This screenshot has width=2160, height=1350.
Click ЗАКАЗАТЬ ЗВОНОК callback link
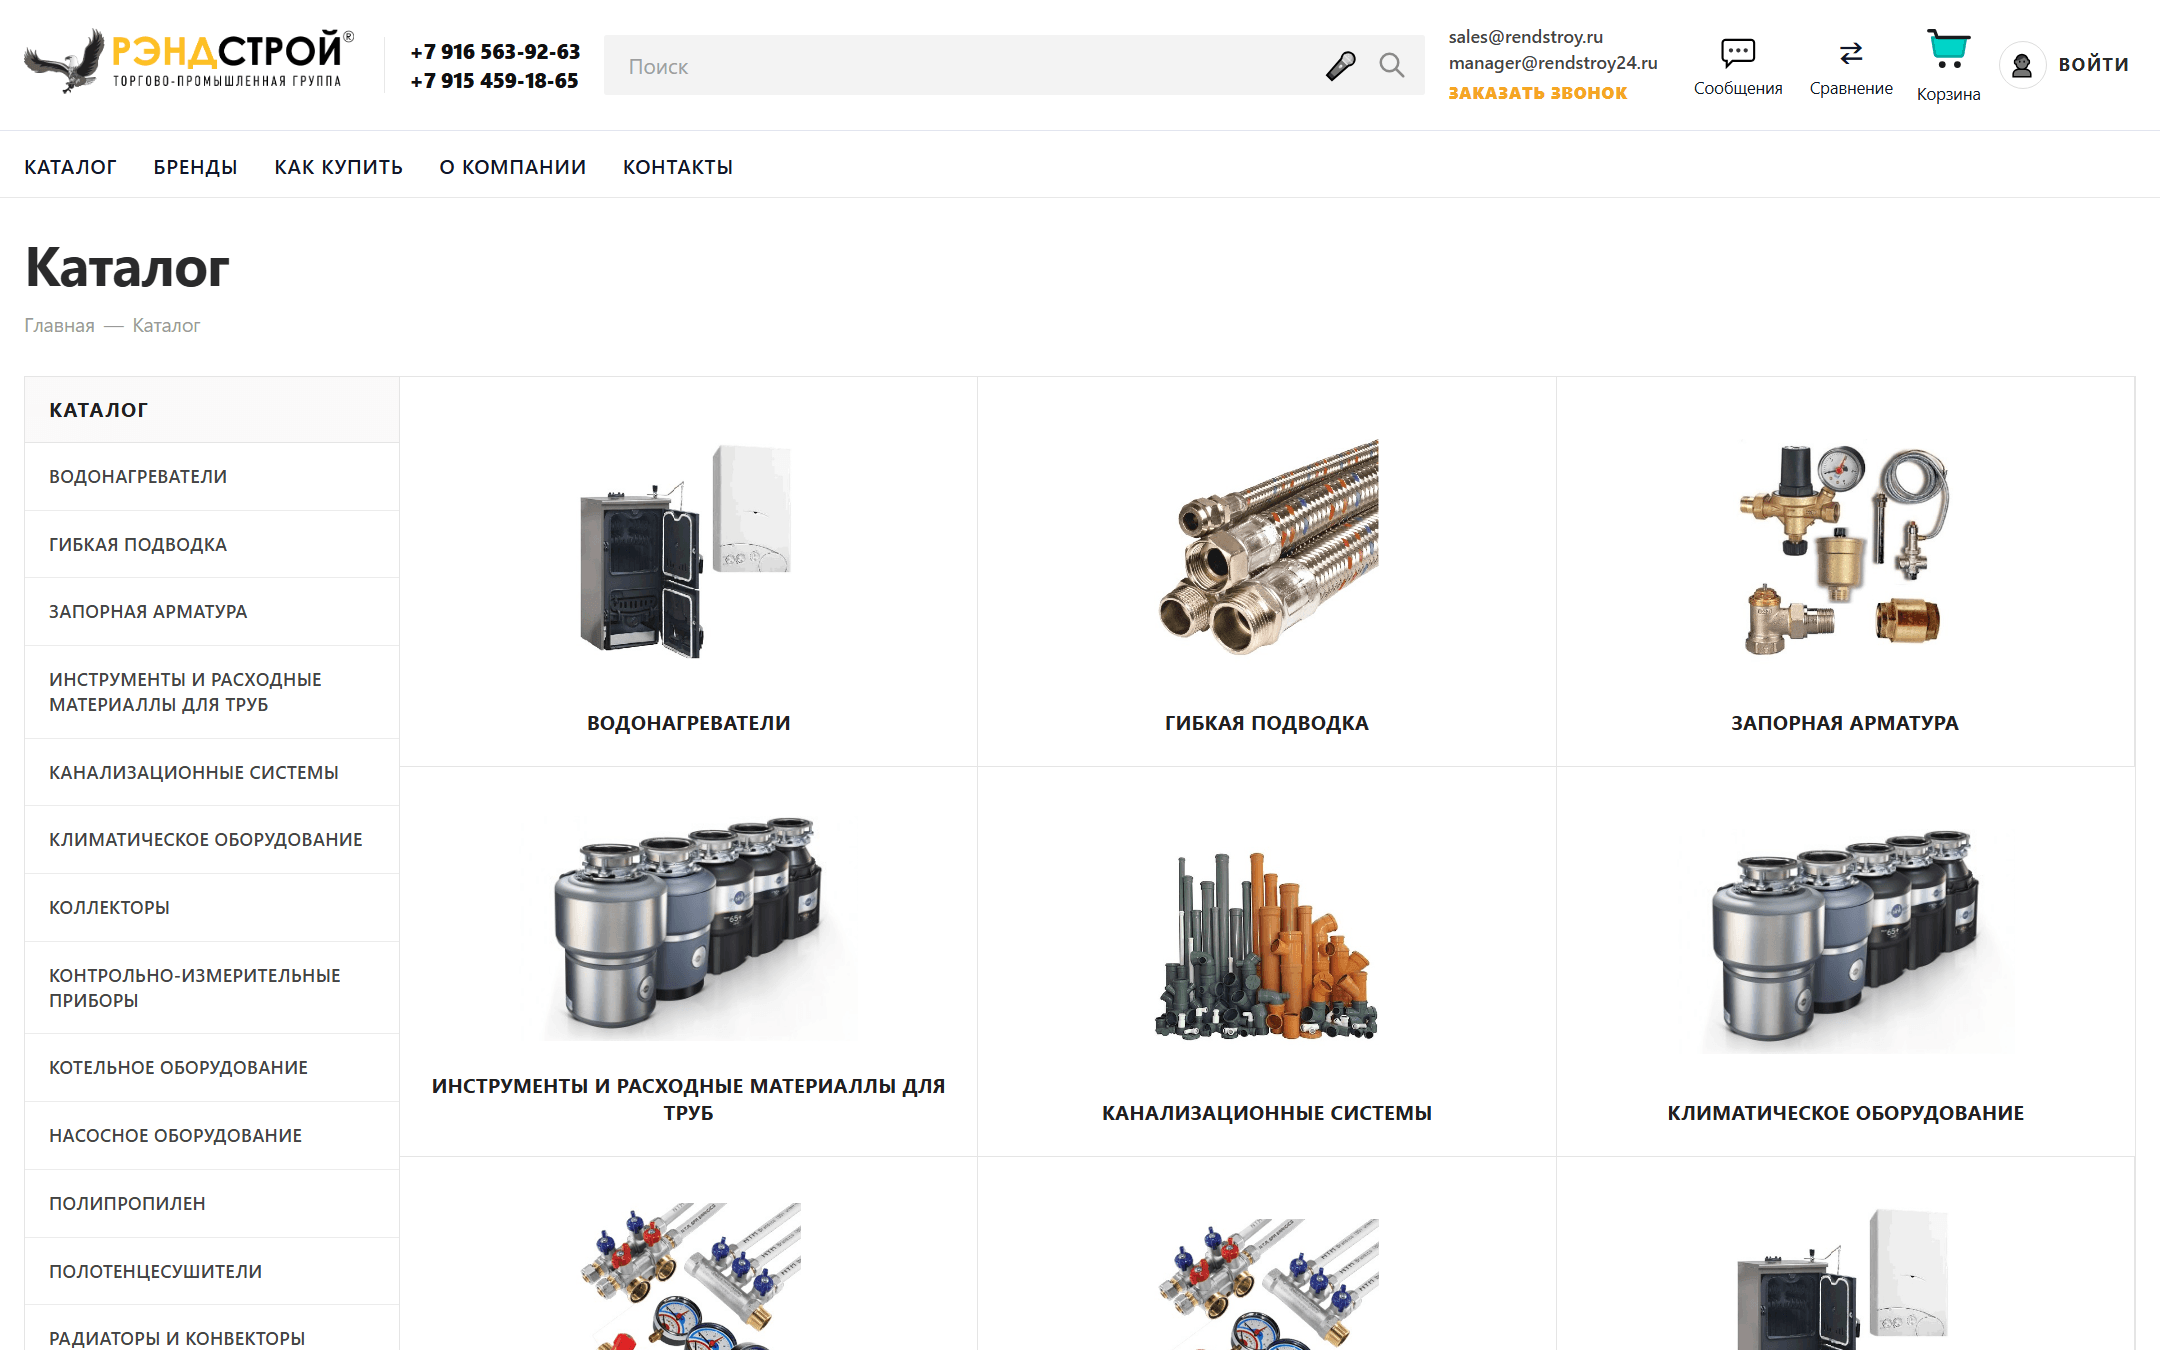[1538, 93]
